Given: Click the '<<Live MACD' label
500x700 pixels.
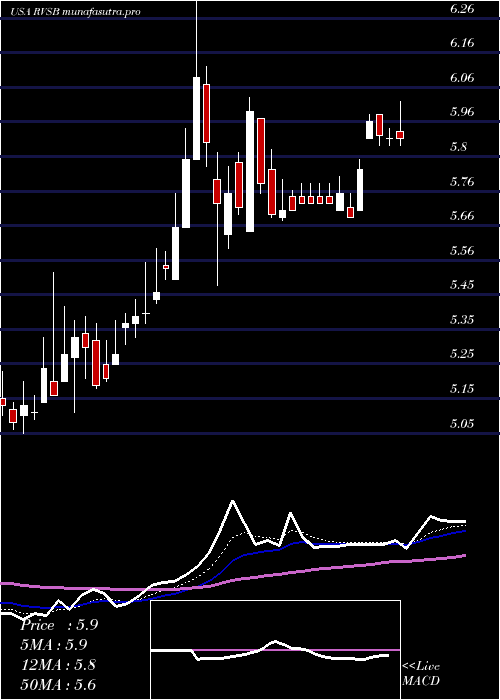Looking at the screenshot, I should [421, 674].
